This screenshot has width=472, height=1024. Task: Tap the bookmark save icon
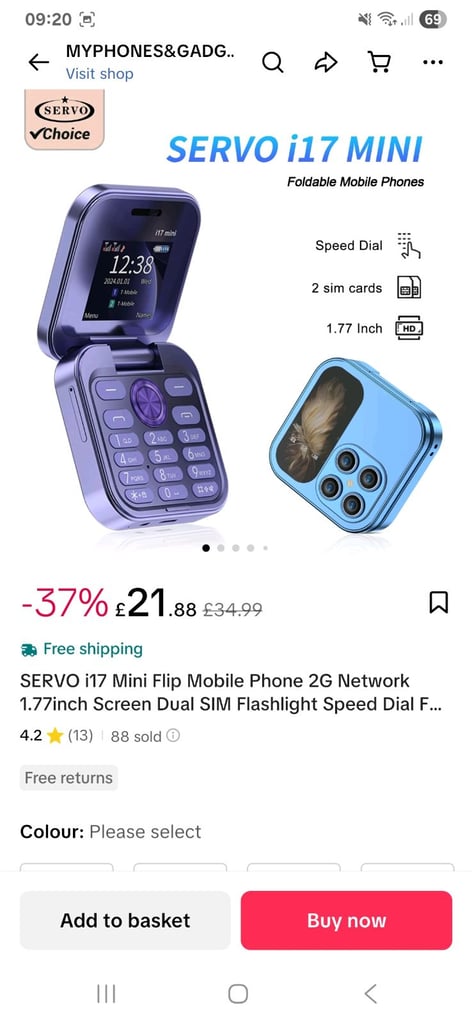(438, 602)
